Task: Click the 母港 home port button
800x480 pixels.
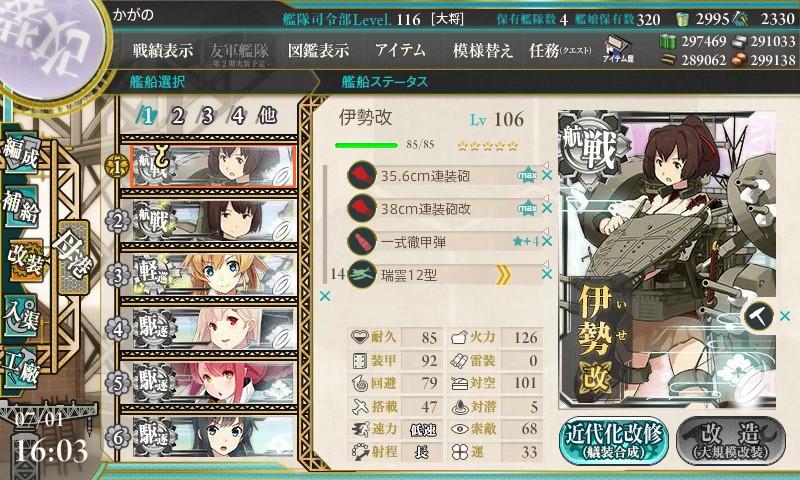Action: click(73, 257)
